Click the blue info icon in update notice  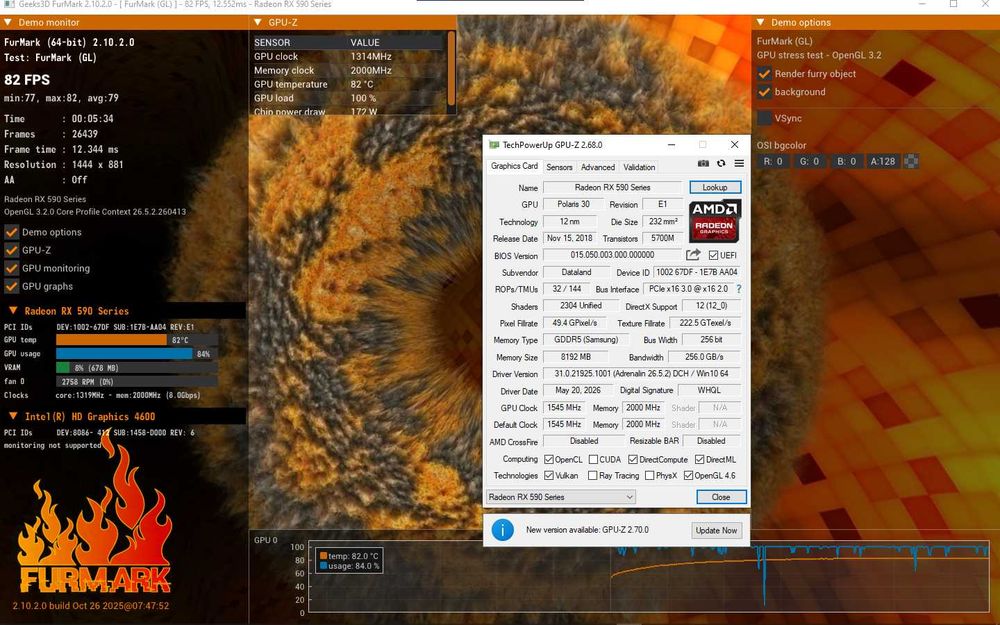tap(503, 530)
